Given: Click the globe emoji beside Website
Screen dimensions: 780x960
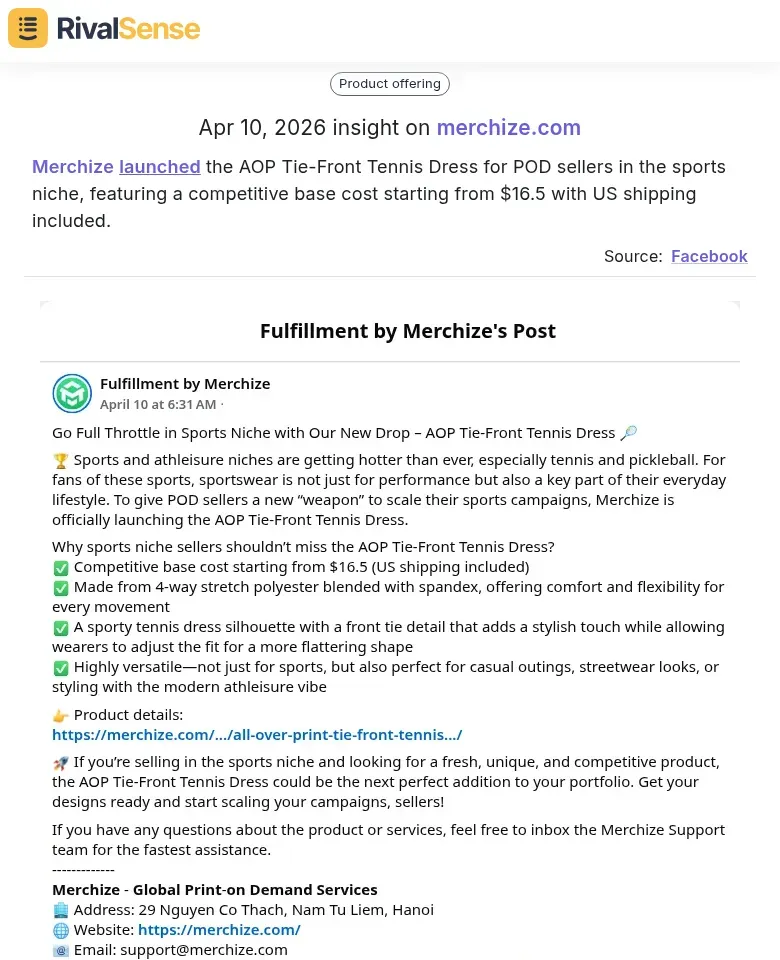Looking at the screenshot, I should pyautogui.click(x=61, y=930).
